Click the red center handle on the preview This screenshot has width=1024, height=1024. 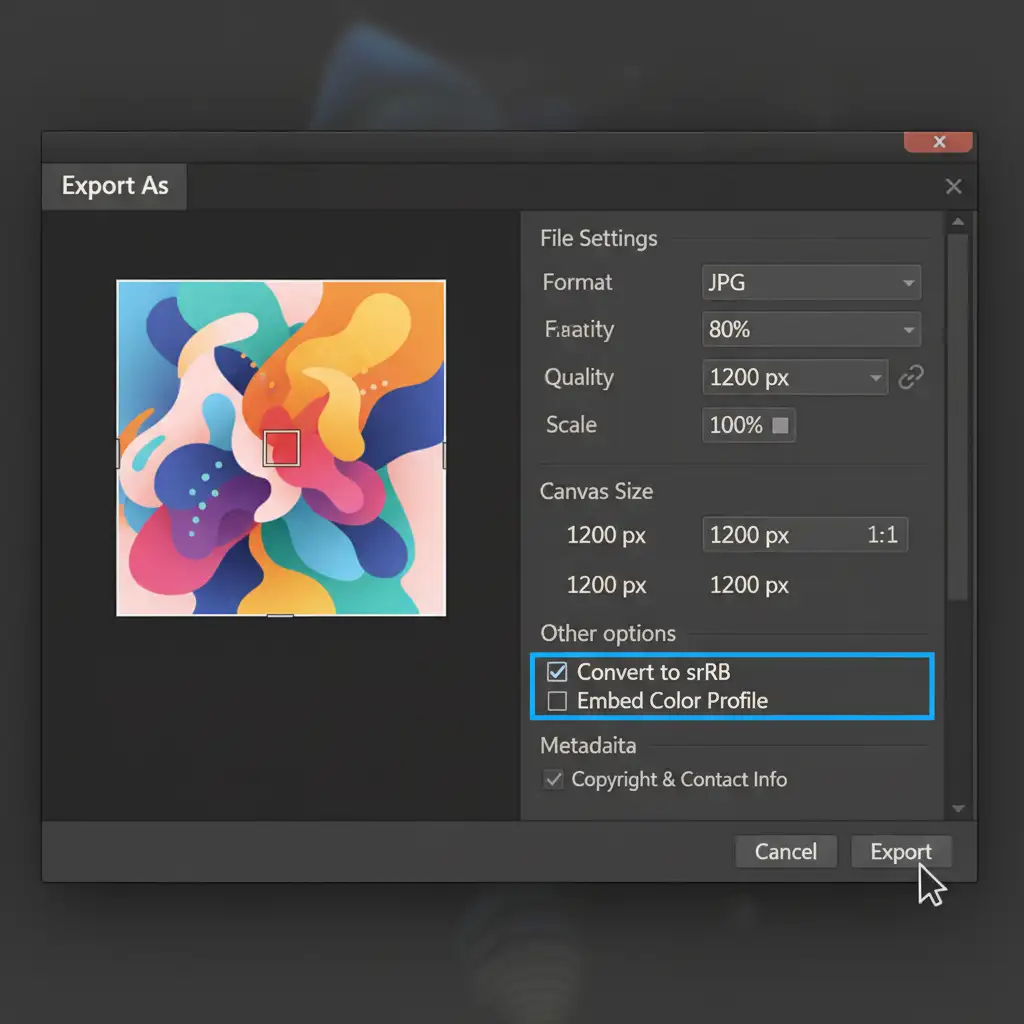click(x=281, y=448)
